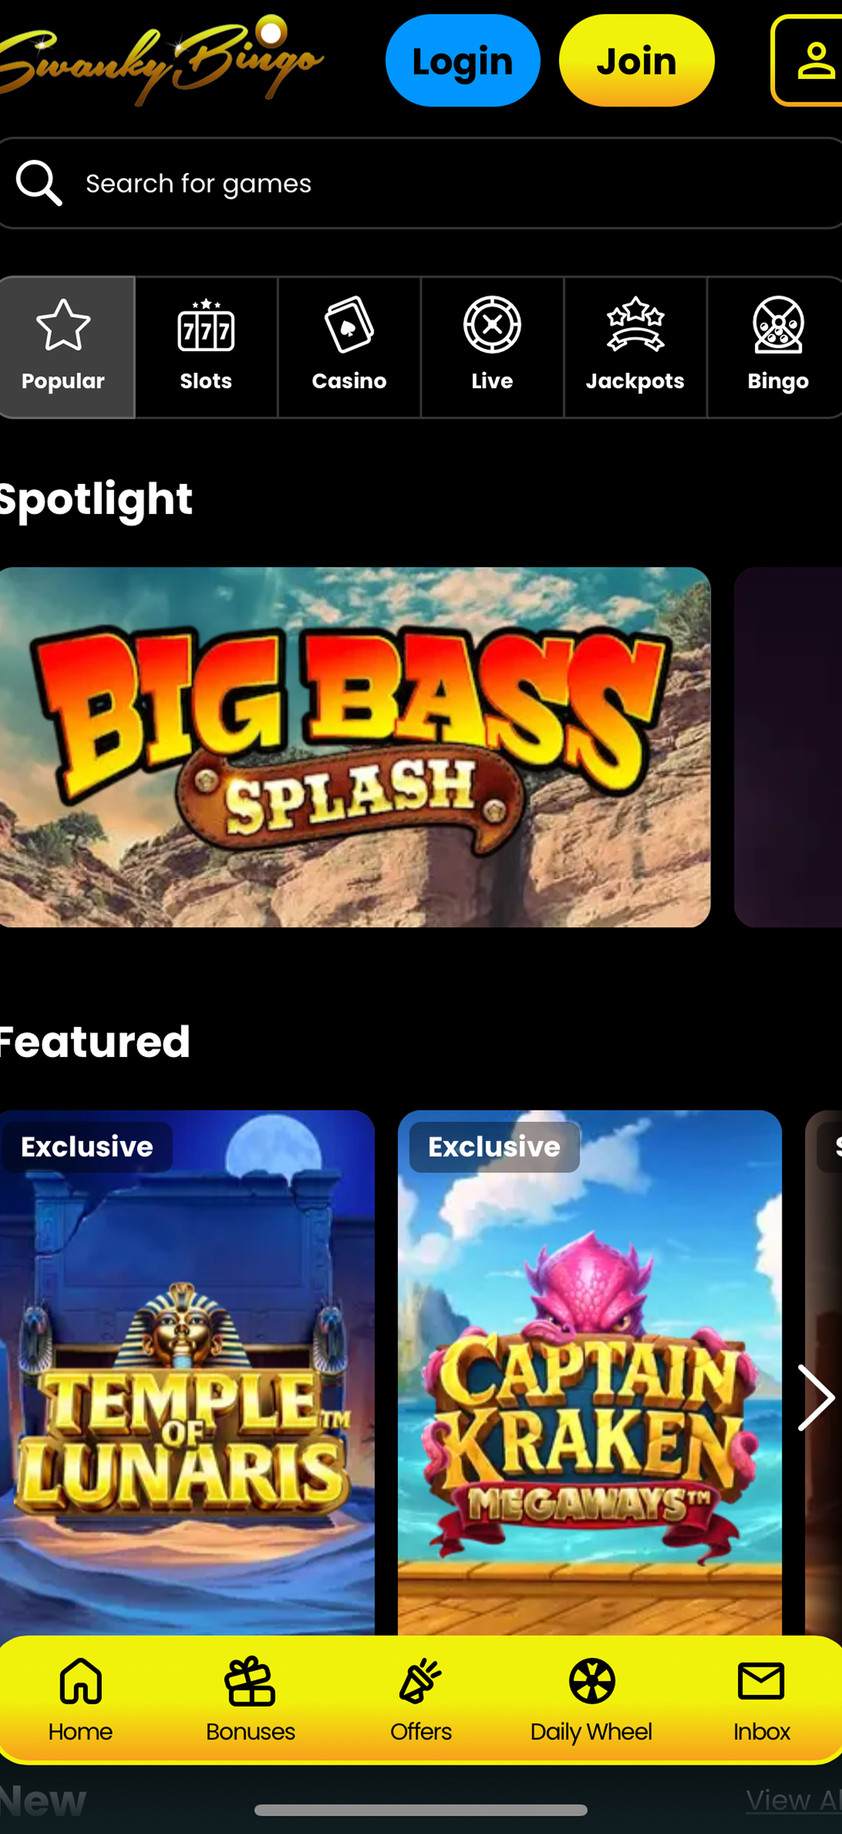Viewport: 842px width, 1834px height.
Task: Click the yellow Join button
Action: point(637,61)
